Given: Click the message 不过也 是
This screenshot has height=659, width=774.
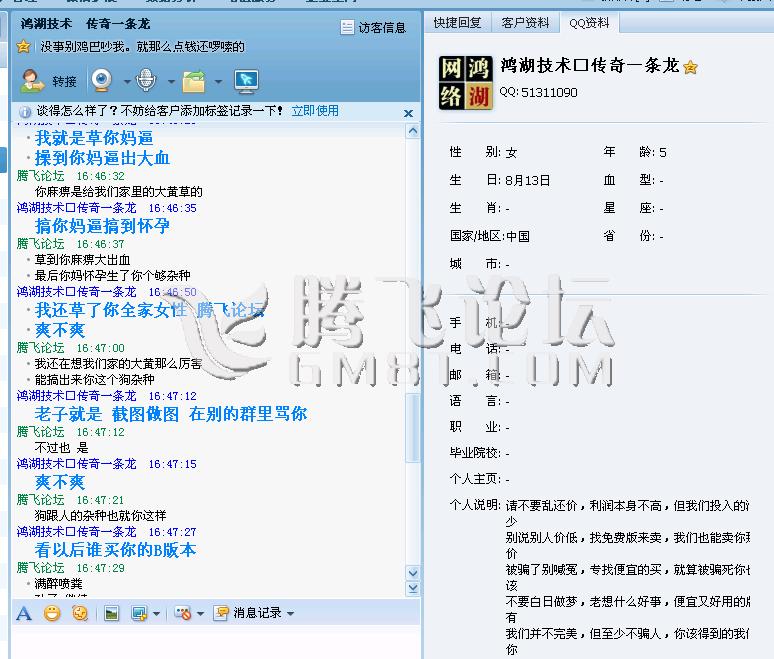Looking at the screenshot, I should pyautogui.click(x=61, y=448).
